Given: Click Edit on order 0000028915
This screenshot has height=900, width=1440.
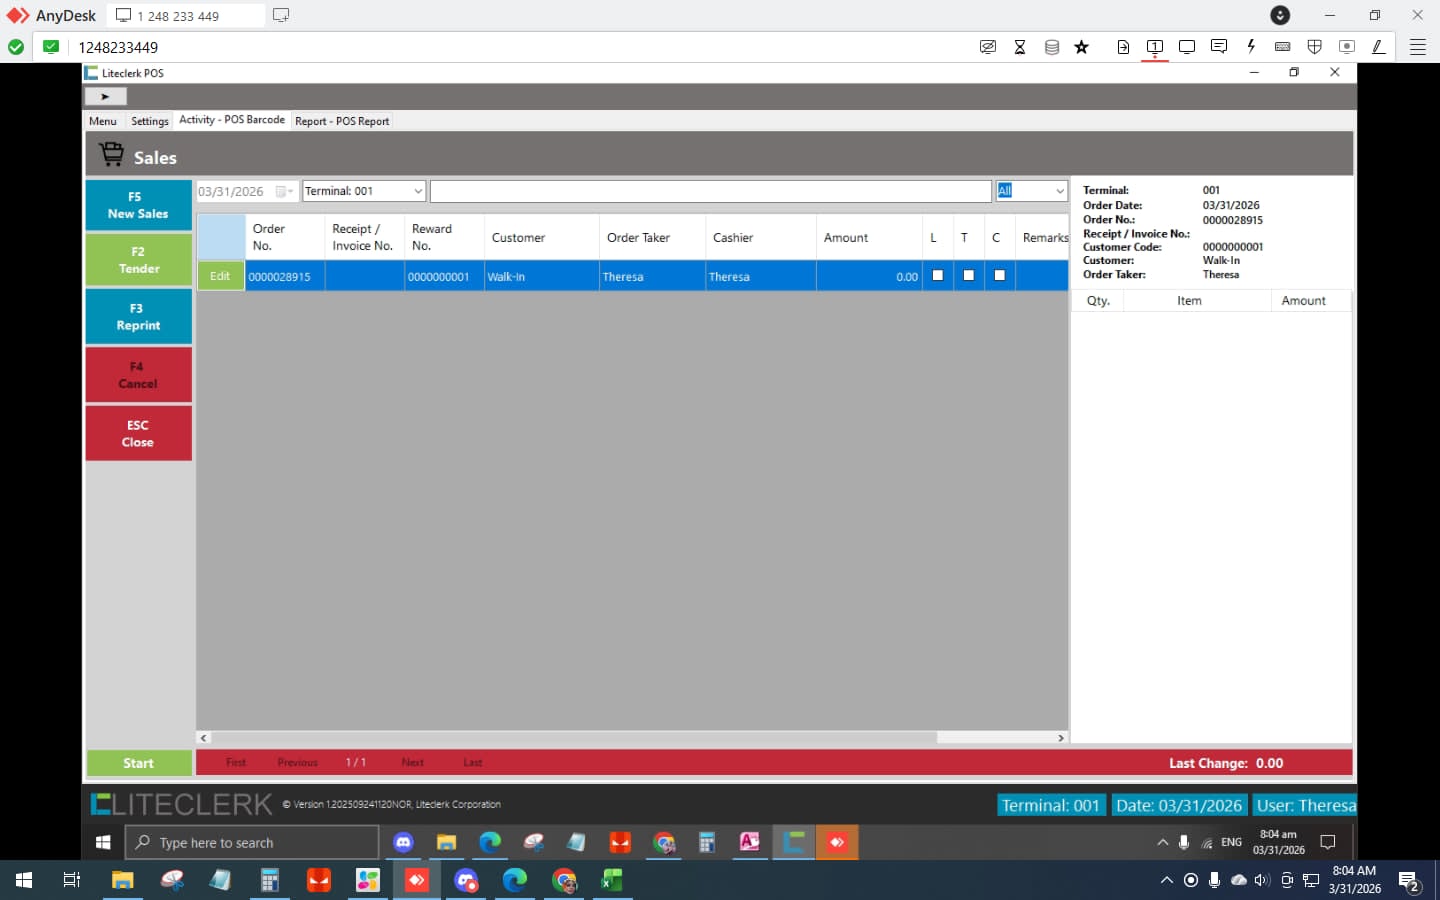Looking at the screenshot, I should coord(220,277).
